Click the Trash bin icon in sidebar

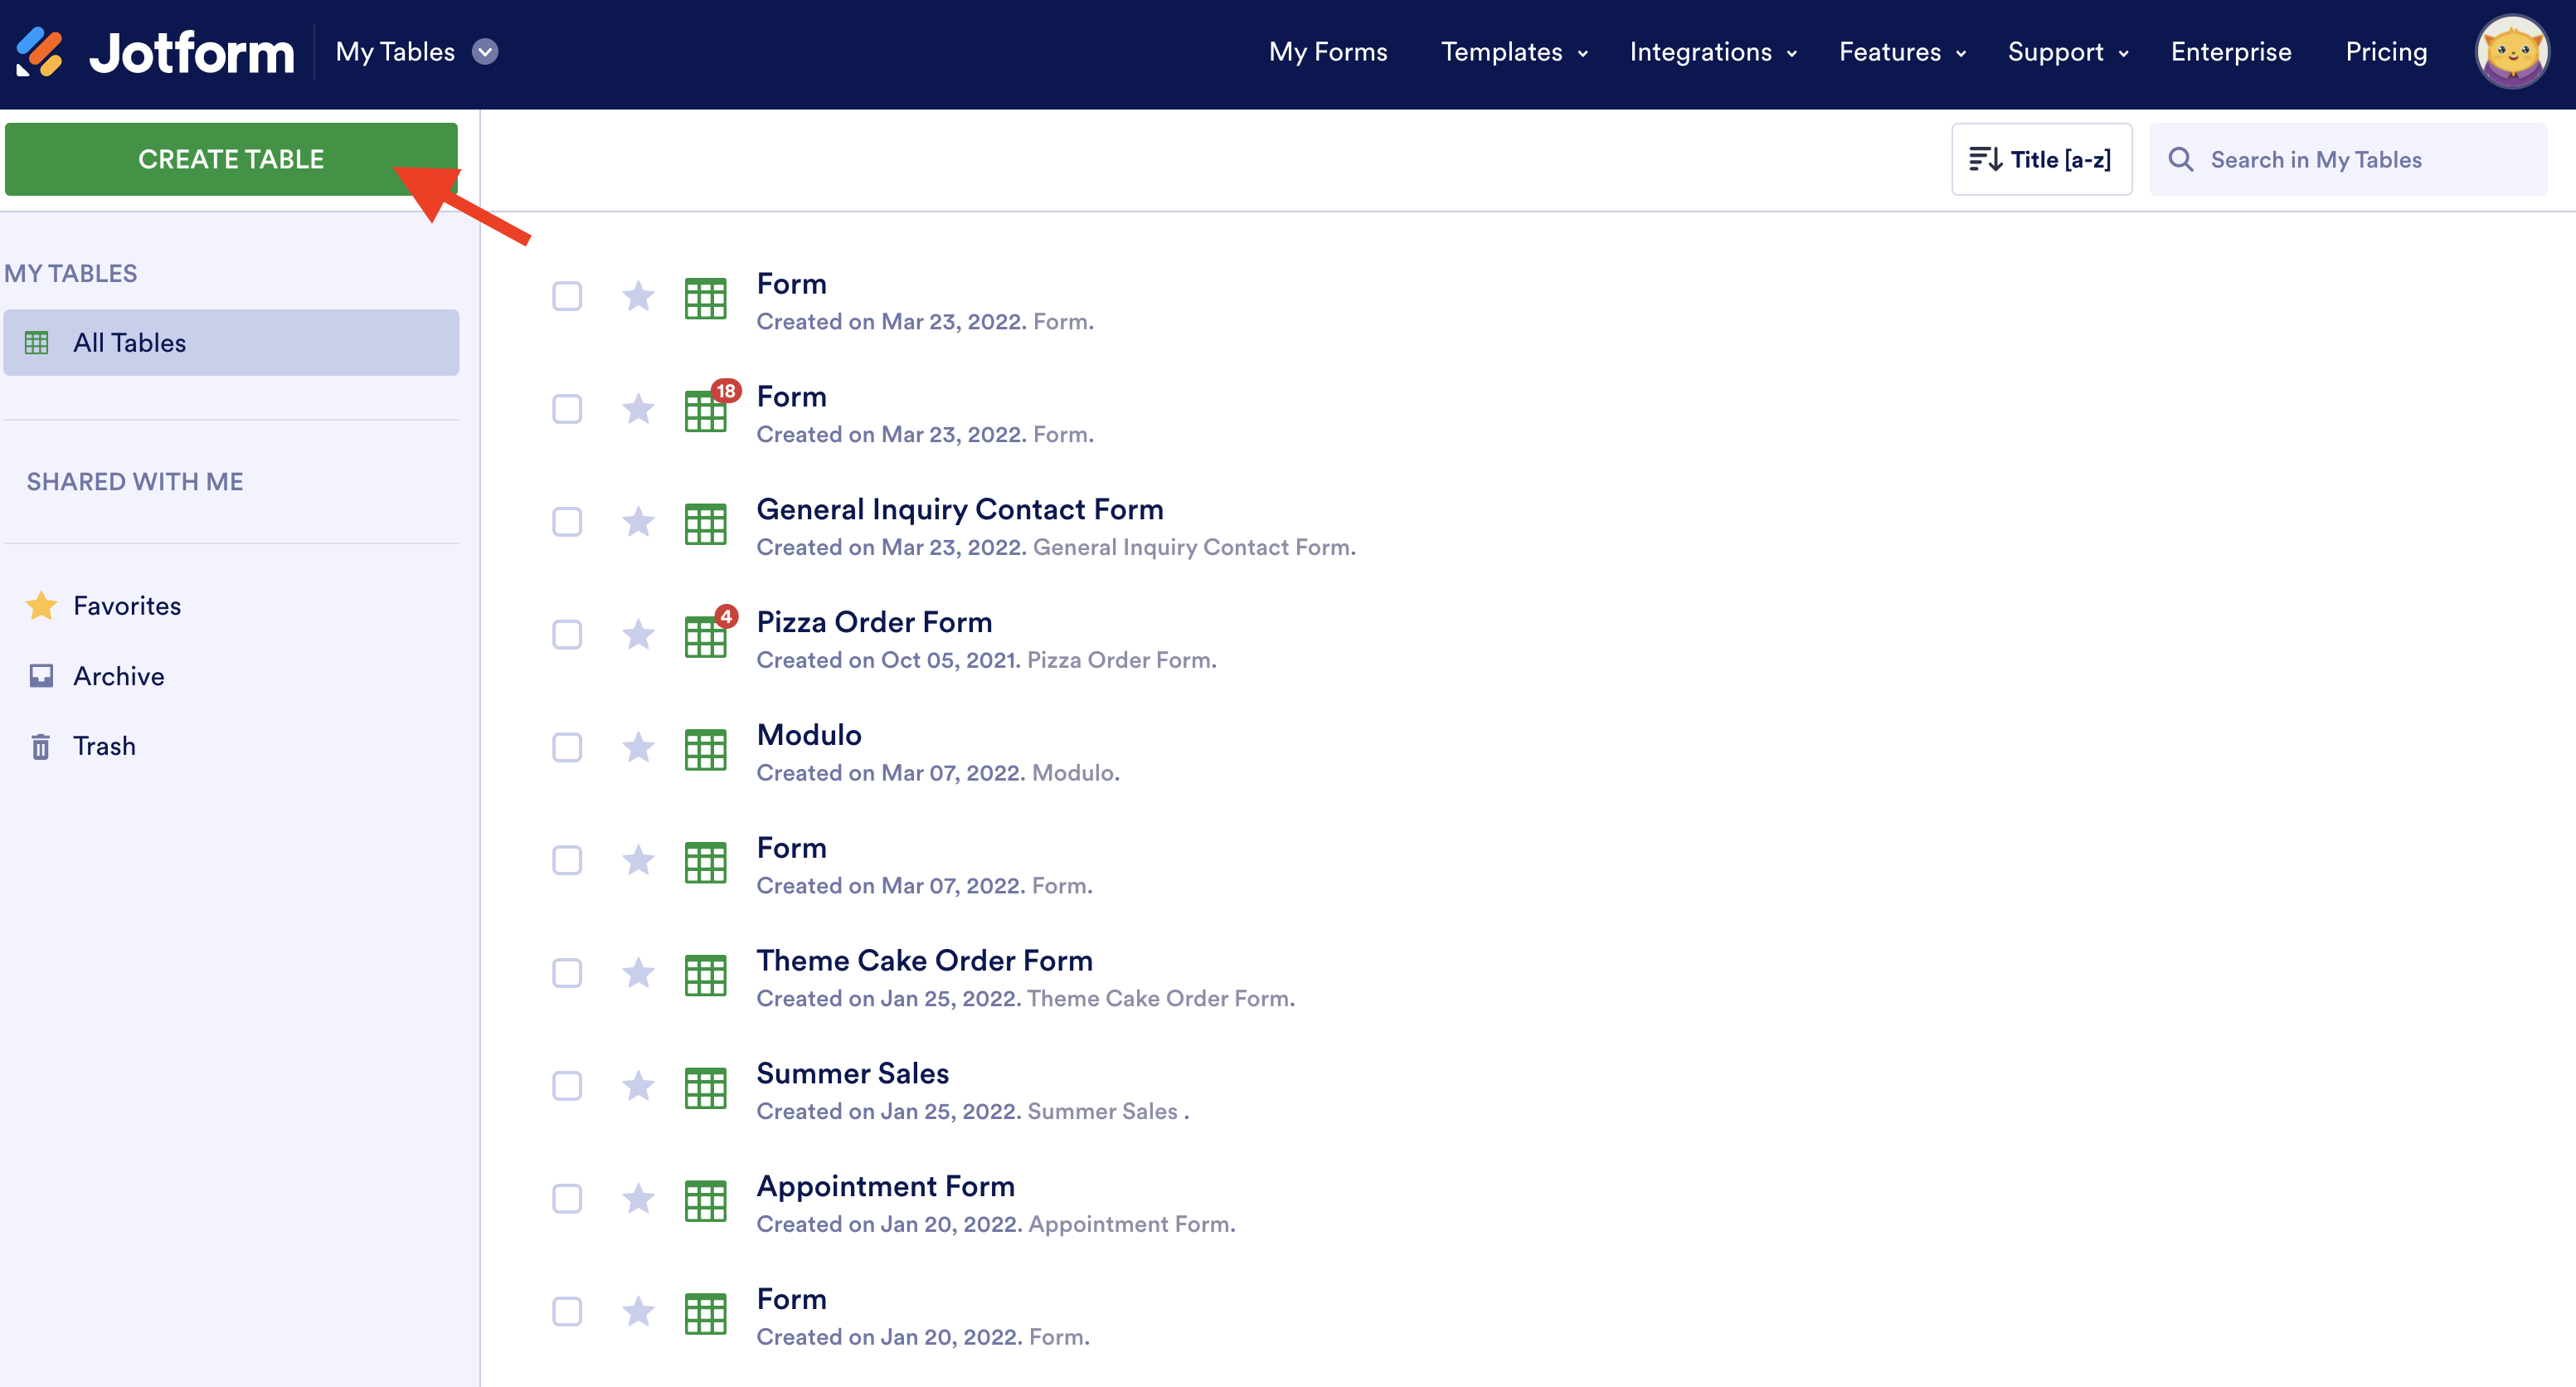[40, 746]
